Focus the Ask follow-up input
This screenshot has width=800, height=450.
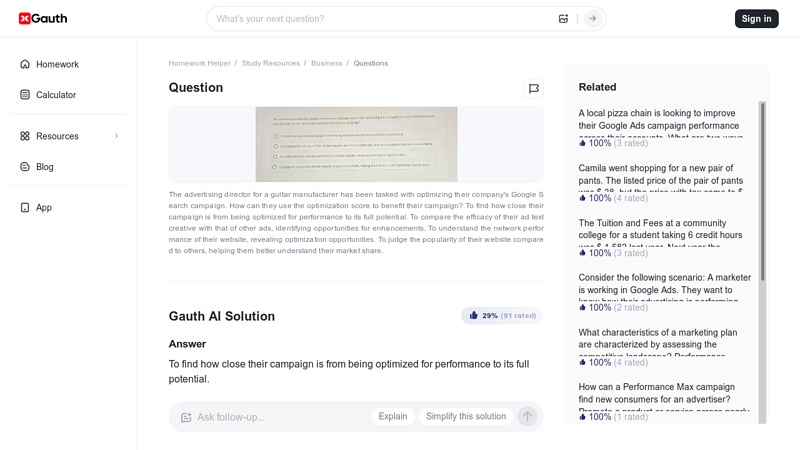click(x=281, y=417)
